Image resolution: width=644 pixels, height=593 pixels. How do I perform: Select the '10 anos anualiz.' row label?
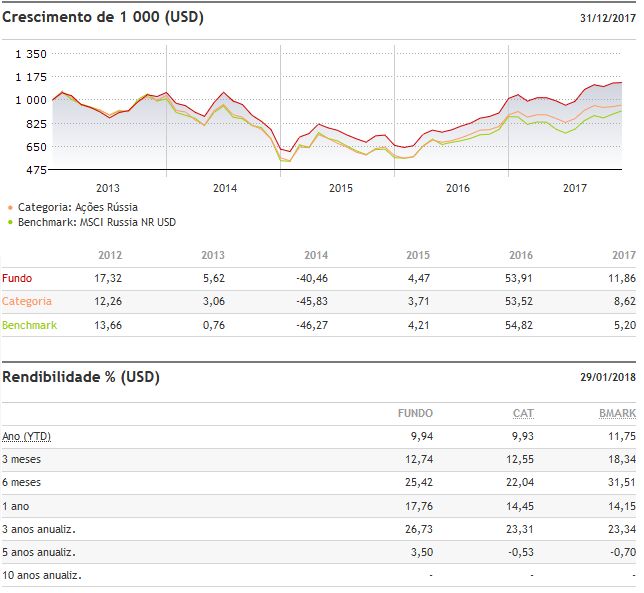(42, 575)
